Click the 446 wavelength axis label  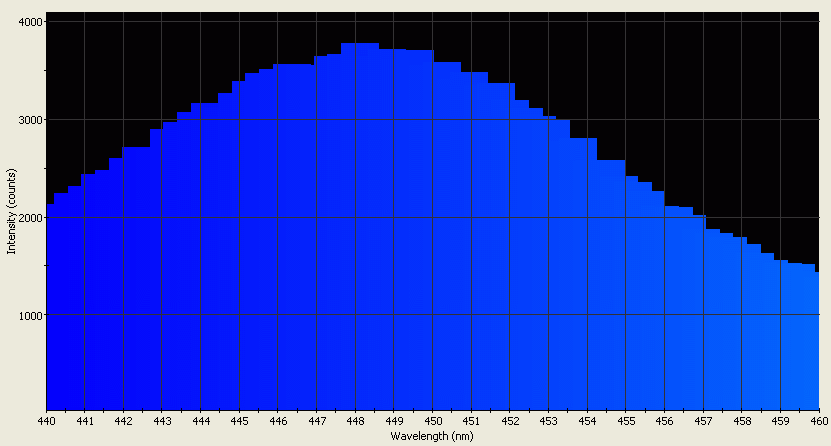(x=278, y=421)
